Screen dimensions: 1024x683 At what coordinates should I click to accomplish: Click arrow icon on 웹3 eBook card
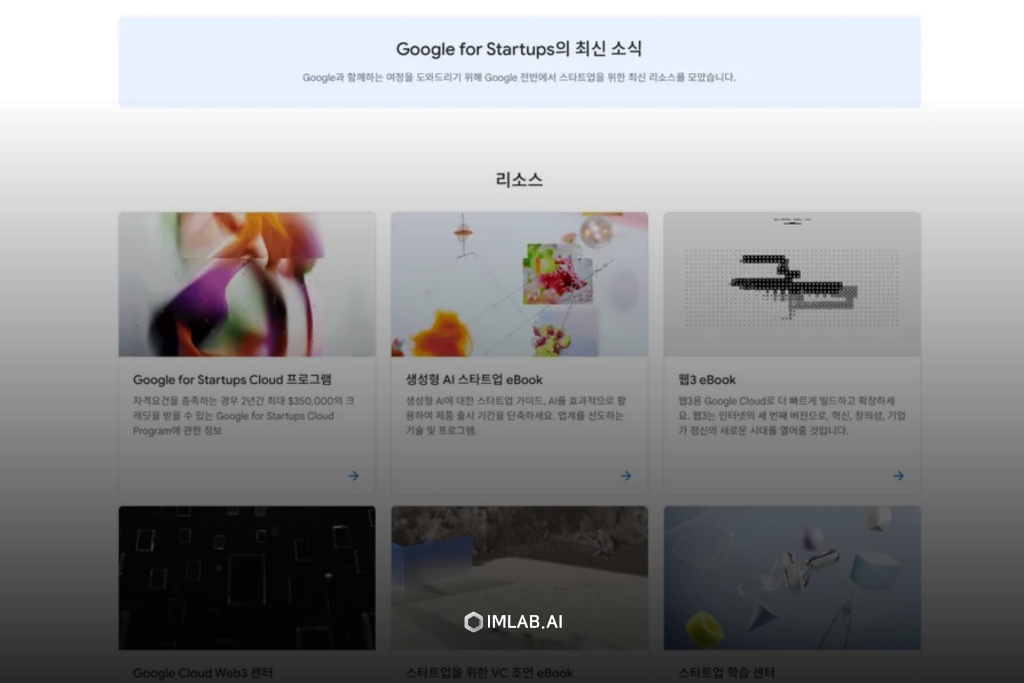coord(899,476)
